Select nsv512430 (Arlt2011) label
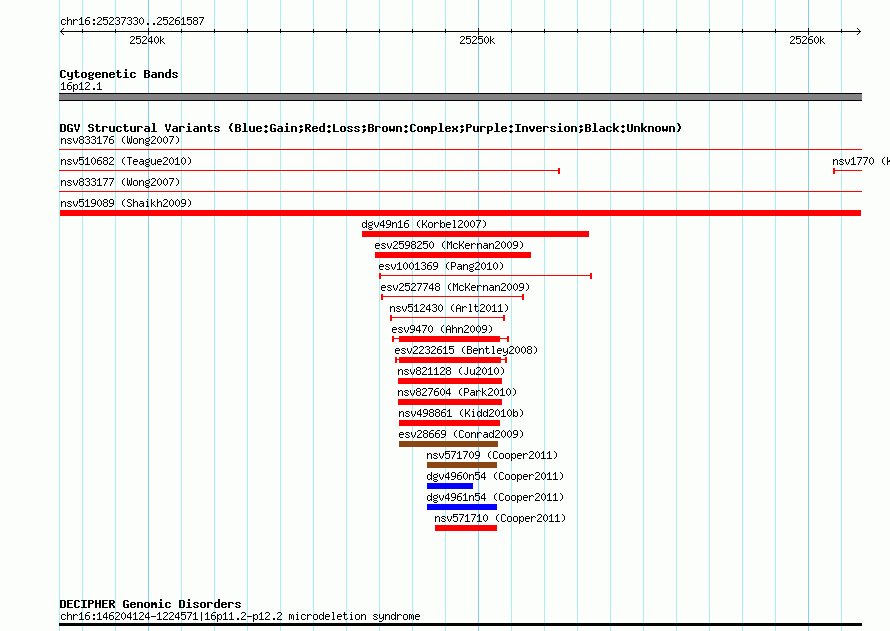Image resolution: width=890 pixels, height=631 pixels. tap(449, 308)
